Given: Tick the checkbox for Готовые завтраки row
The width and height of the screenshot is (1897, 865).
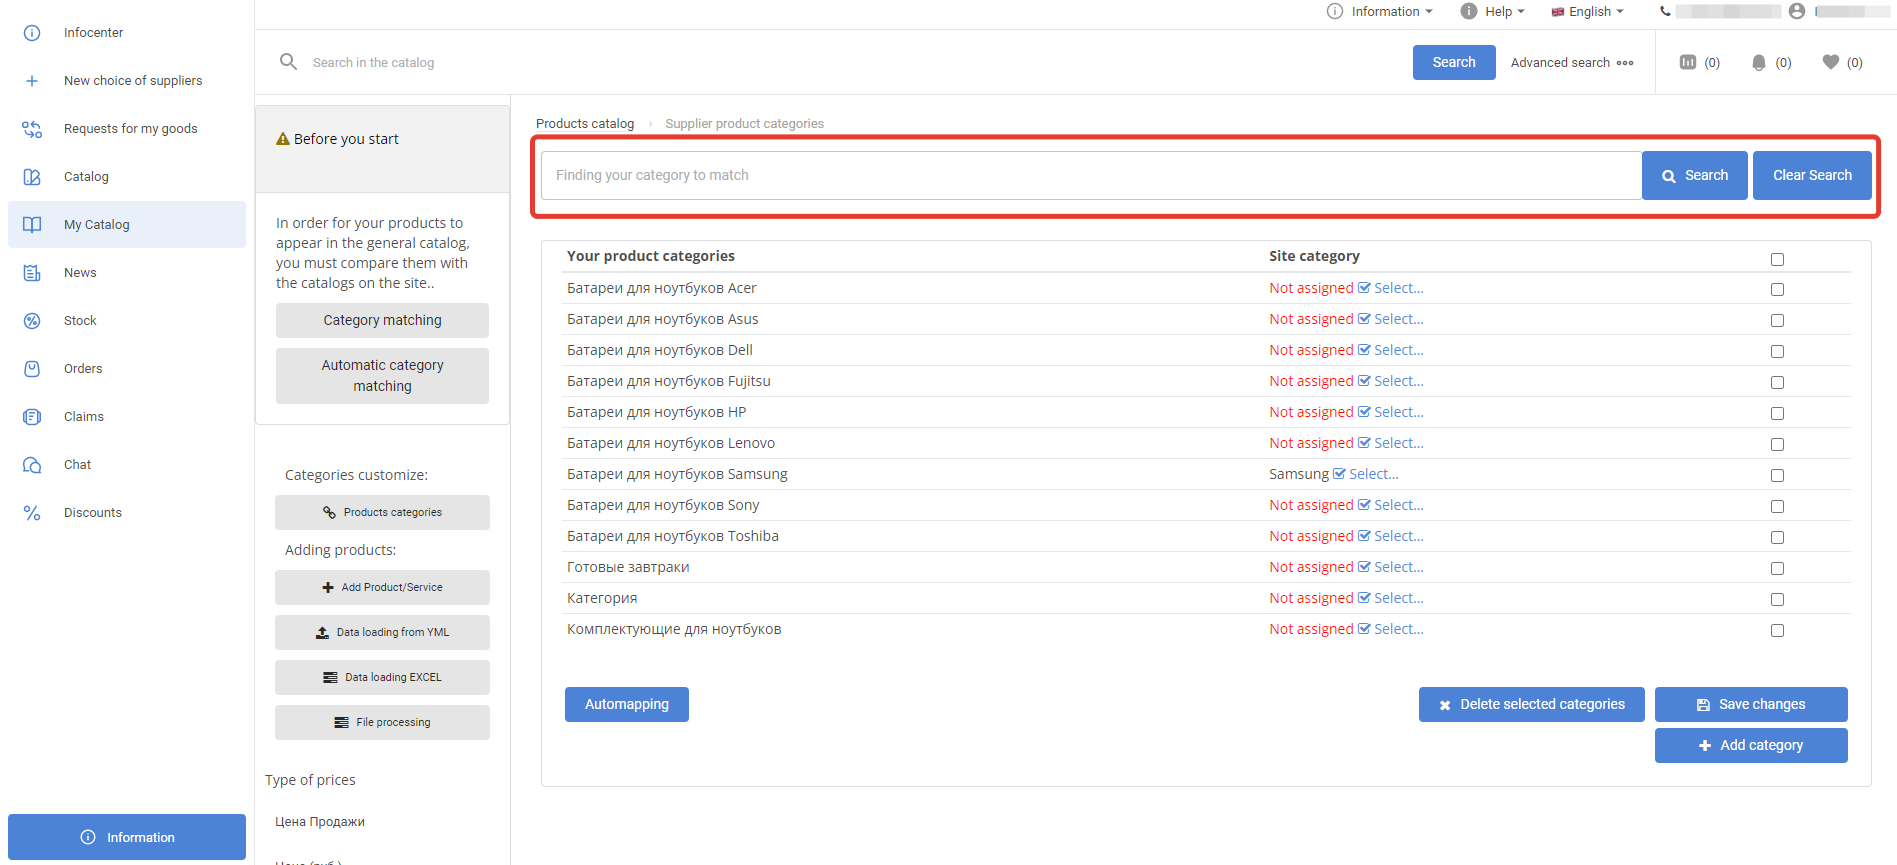Looking at the screenshot, I should point(1777,568).
